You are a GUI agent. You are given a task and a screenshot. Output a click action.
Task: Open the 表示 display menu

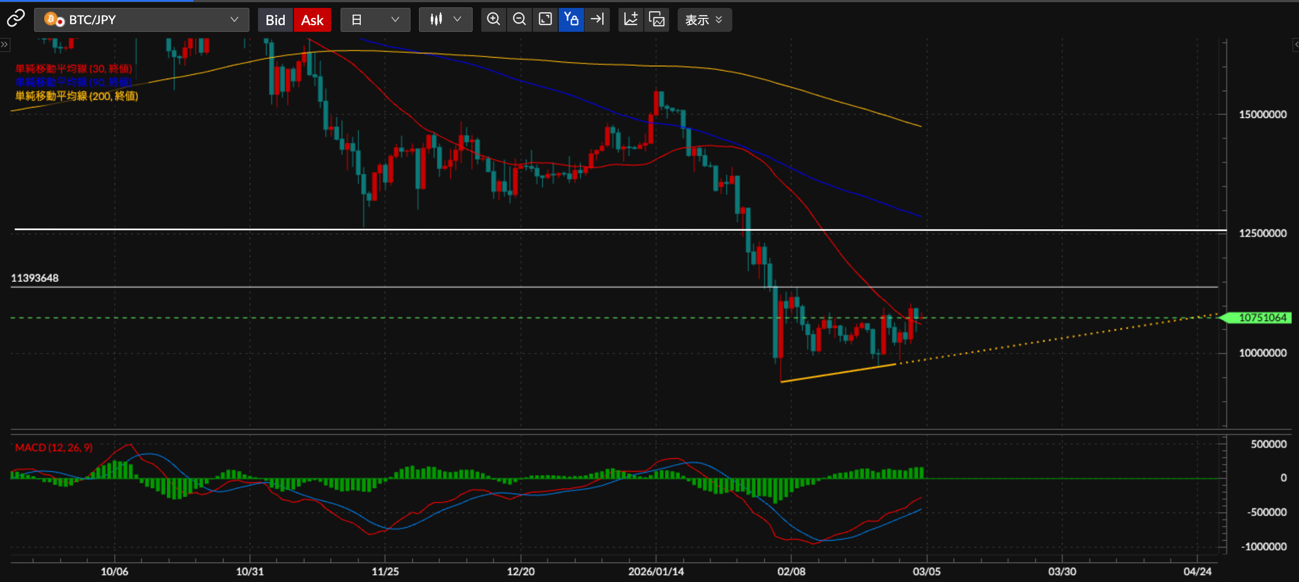coord(704,19)
